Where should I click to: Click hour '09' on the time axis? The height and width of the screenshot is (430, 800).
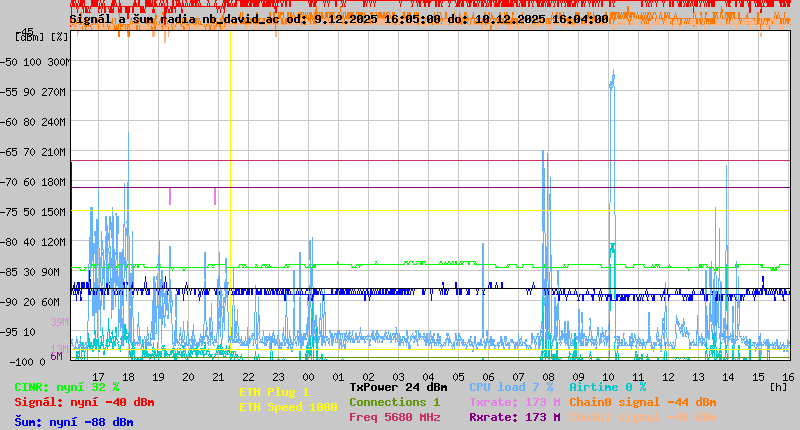579,377
